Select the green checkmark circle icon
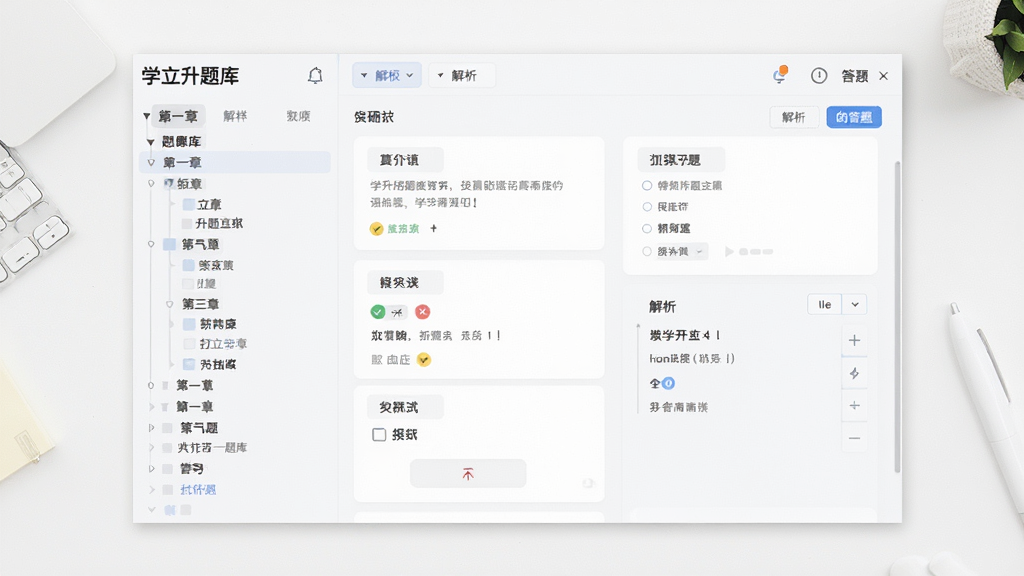Screen dimensions: 1024x576 point(377,312)
